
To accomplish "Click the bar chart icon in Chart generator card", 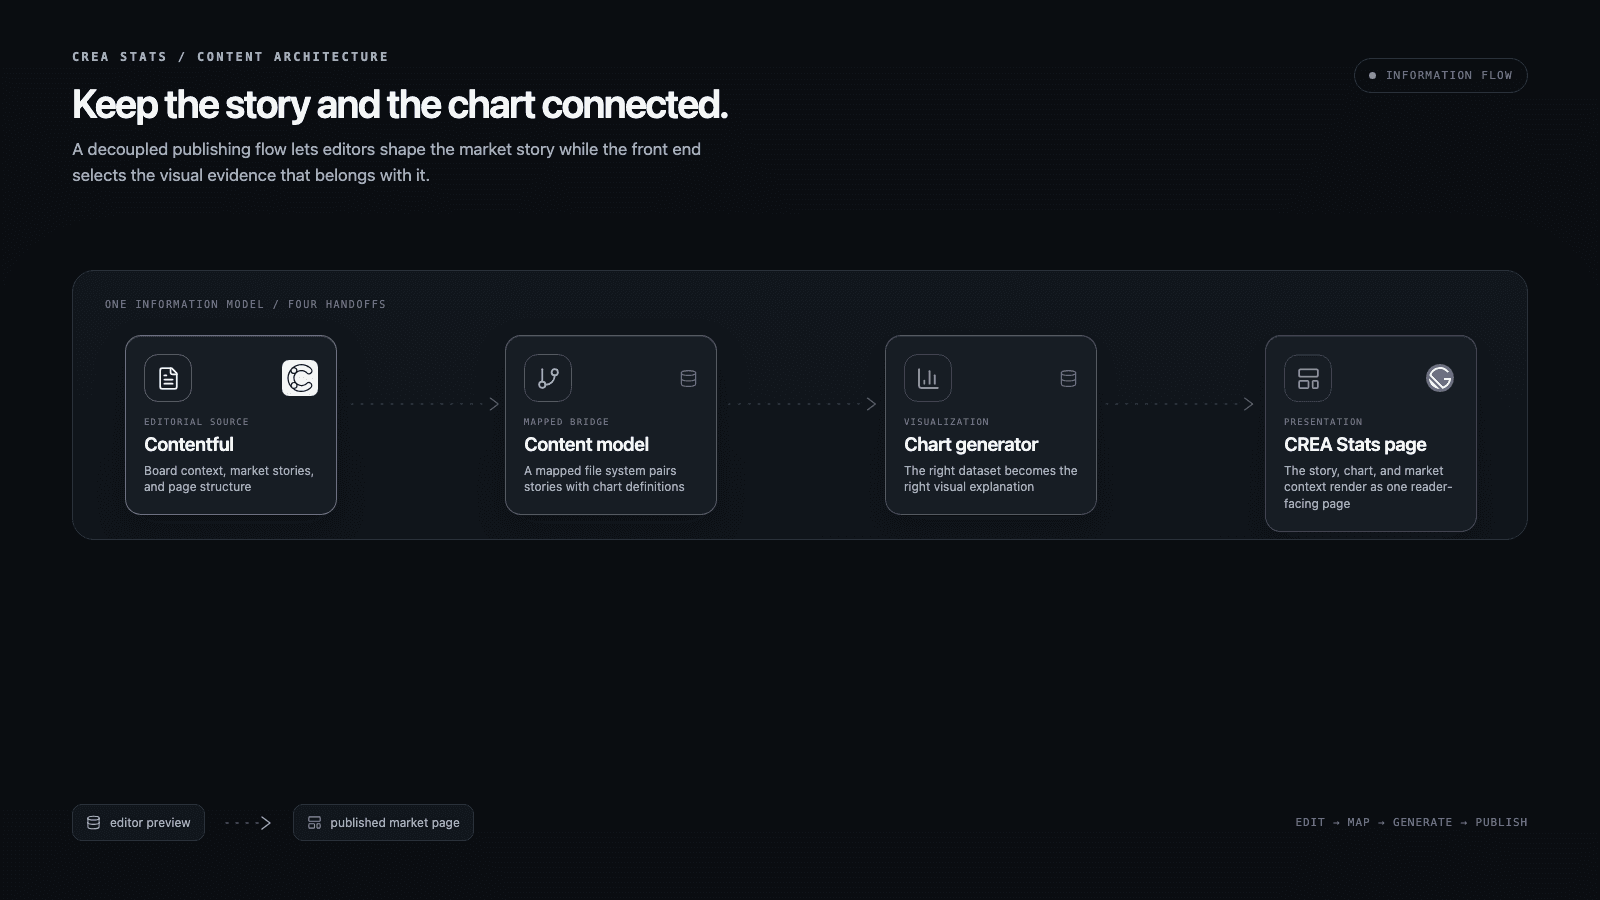I will pyautogui.click(x=928, y=378).
